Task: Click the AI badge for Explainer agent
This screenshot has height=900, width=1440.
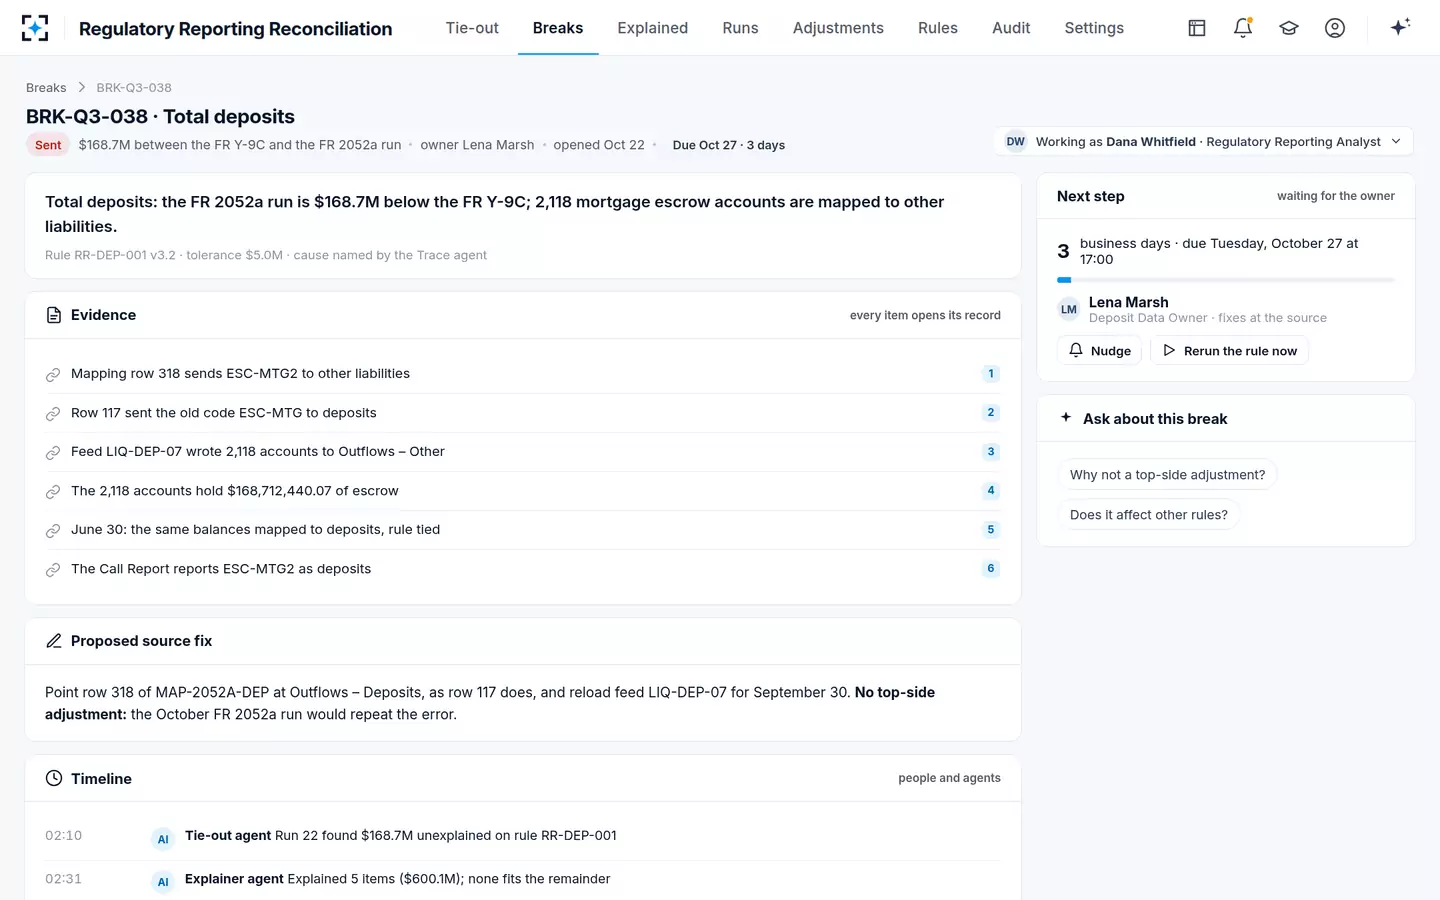Action: [x=163, y=882]
